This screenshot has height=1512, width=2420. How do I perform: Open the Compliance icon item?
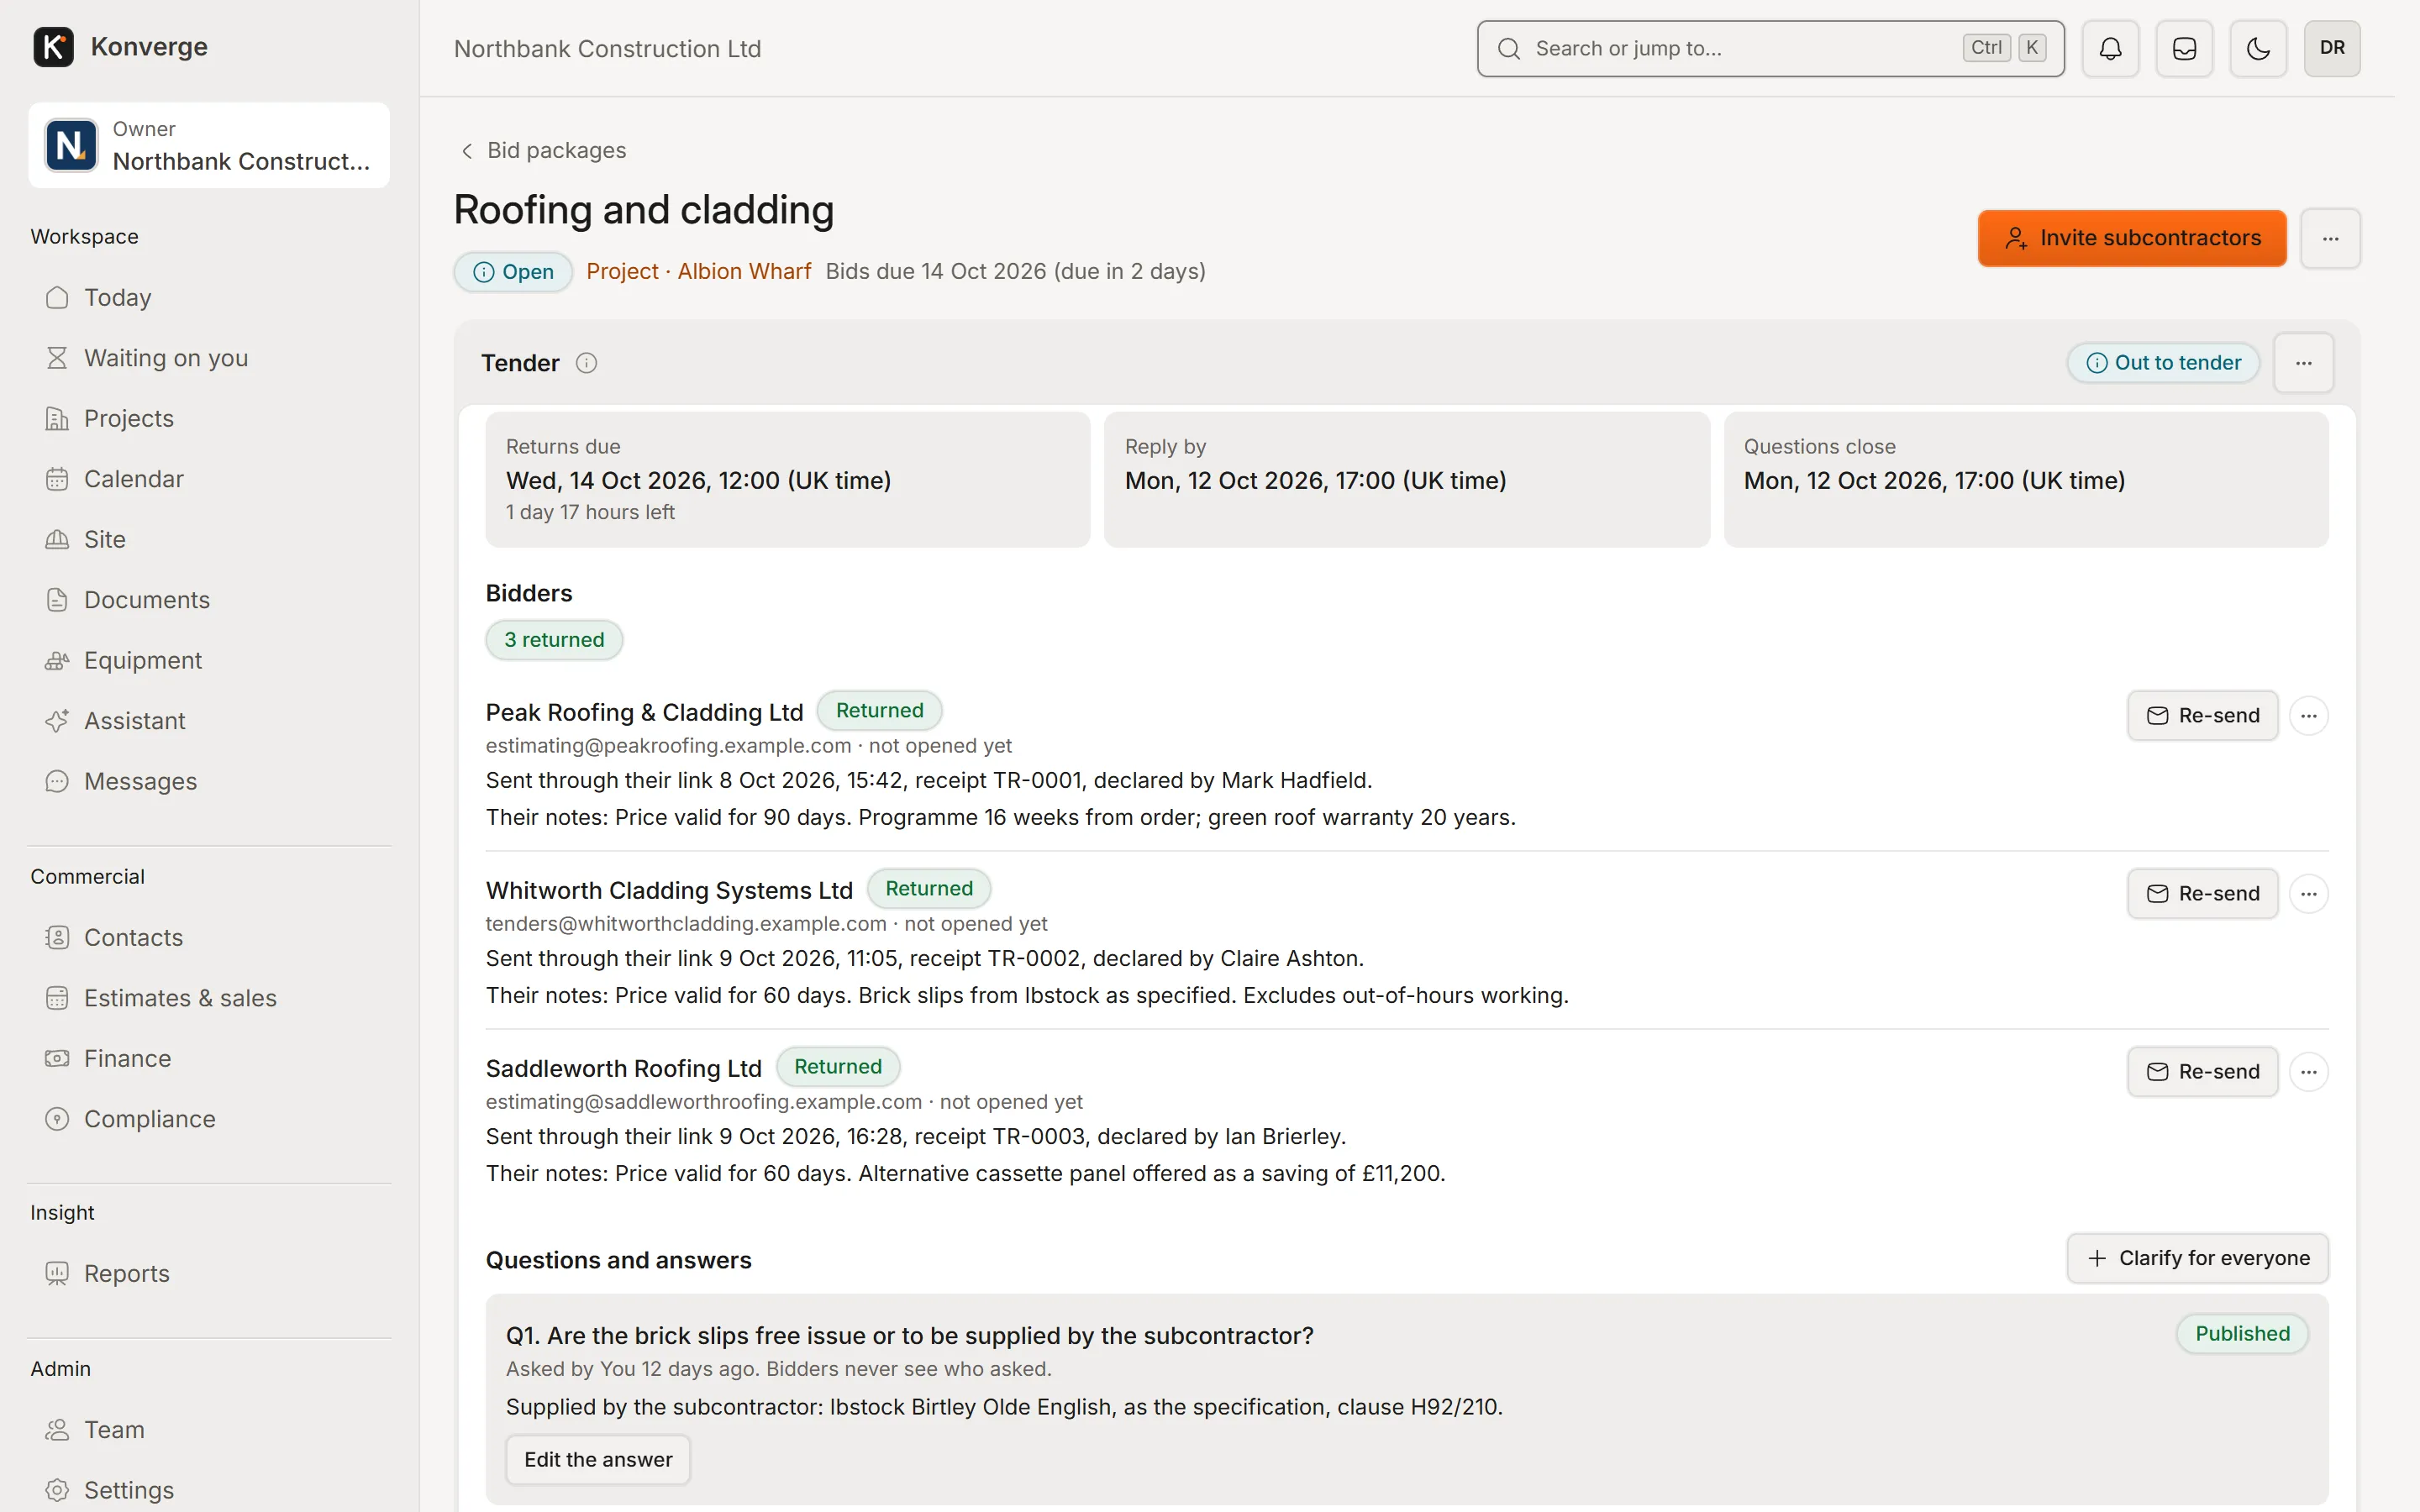click(x=209, y=1119)
